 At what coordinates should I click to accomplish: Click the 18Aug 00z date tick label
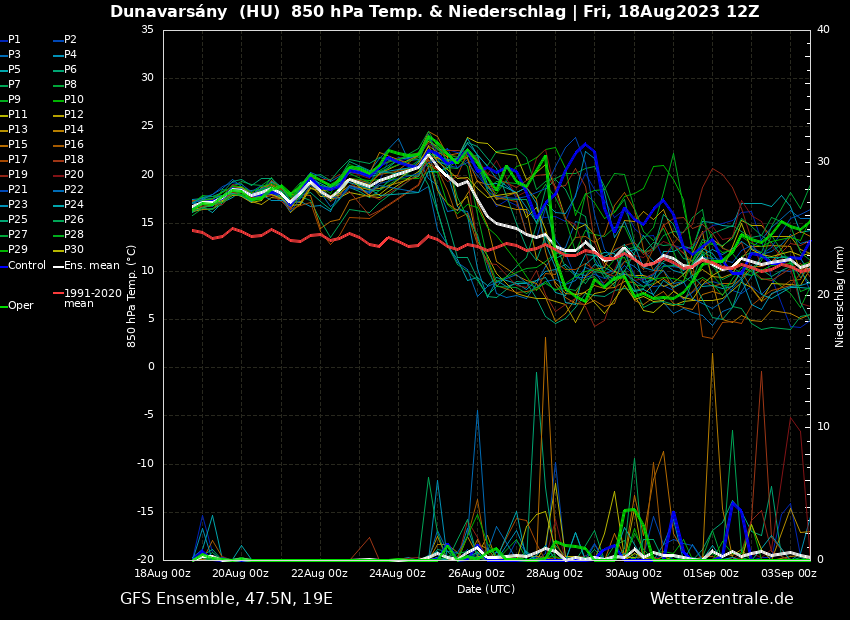163,574
